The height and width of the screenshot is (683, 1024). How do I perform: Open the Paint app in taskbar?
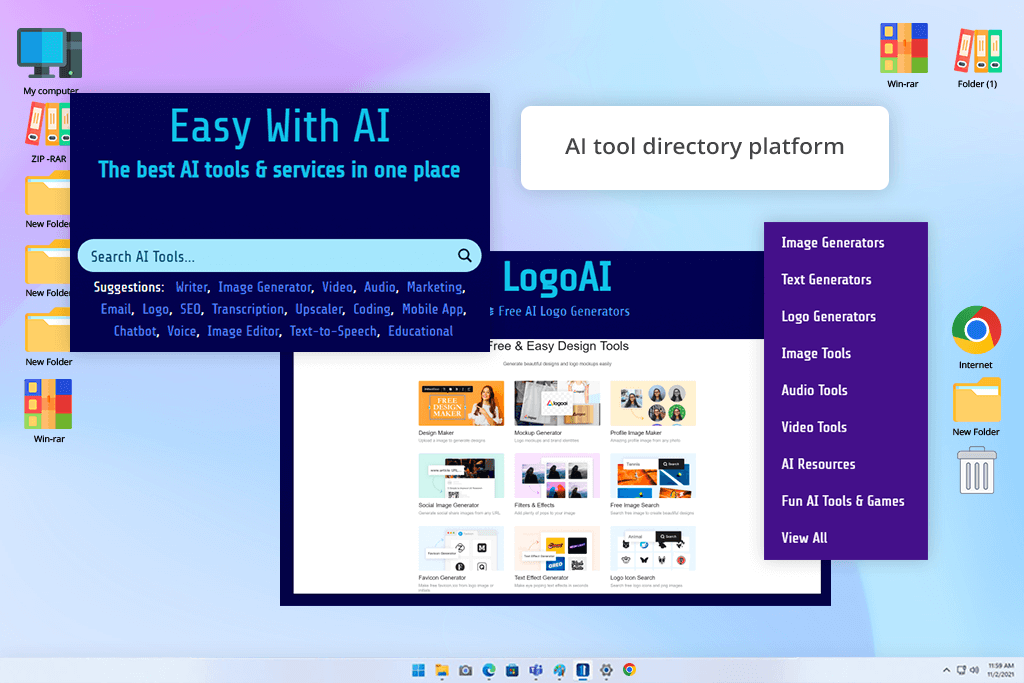click(560, 670)
